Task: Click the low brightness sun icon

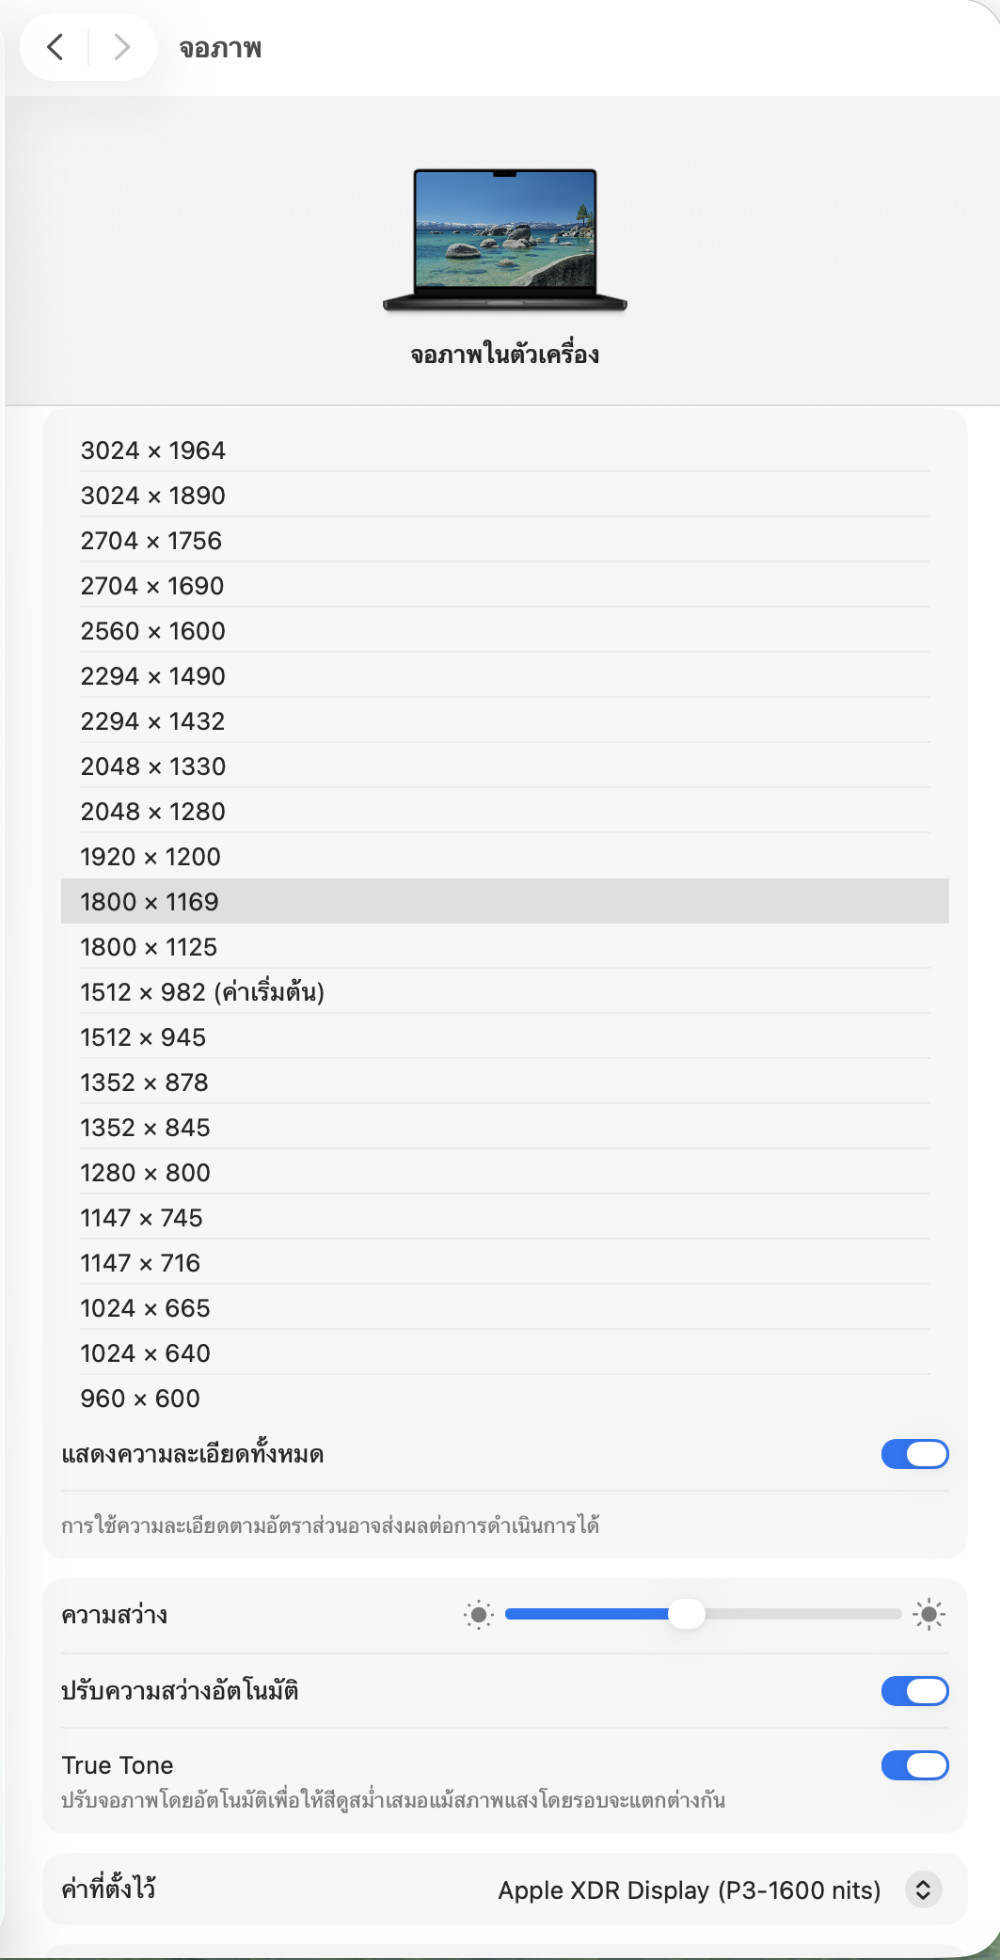Action: [479, 1614]
